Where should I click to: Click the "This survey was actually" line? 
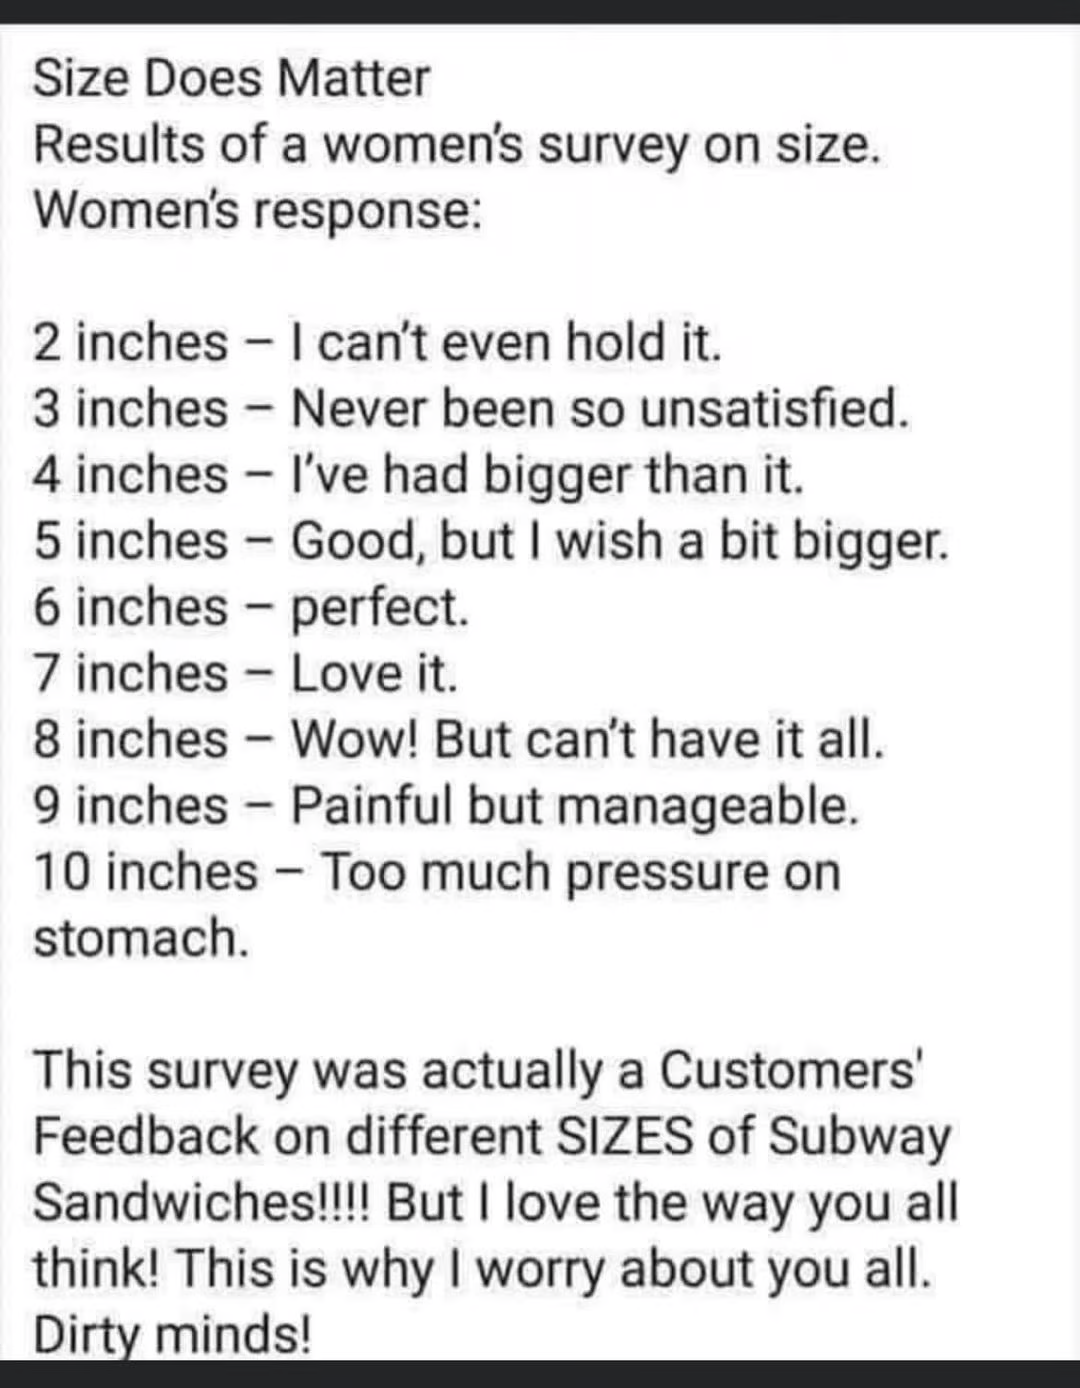pos(477,1070)
